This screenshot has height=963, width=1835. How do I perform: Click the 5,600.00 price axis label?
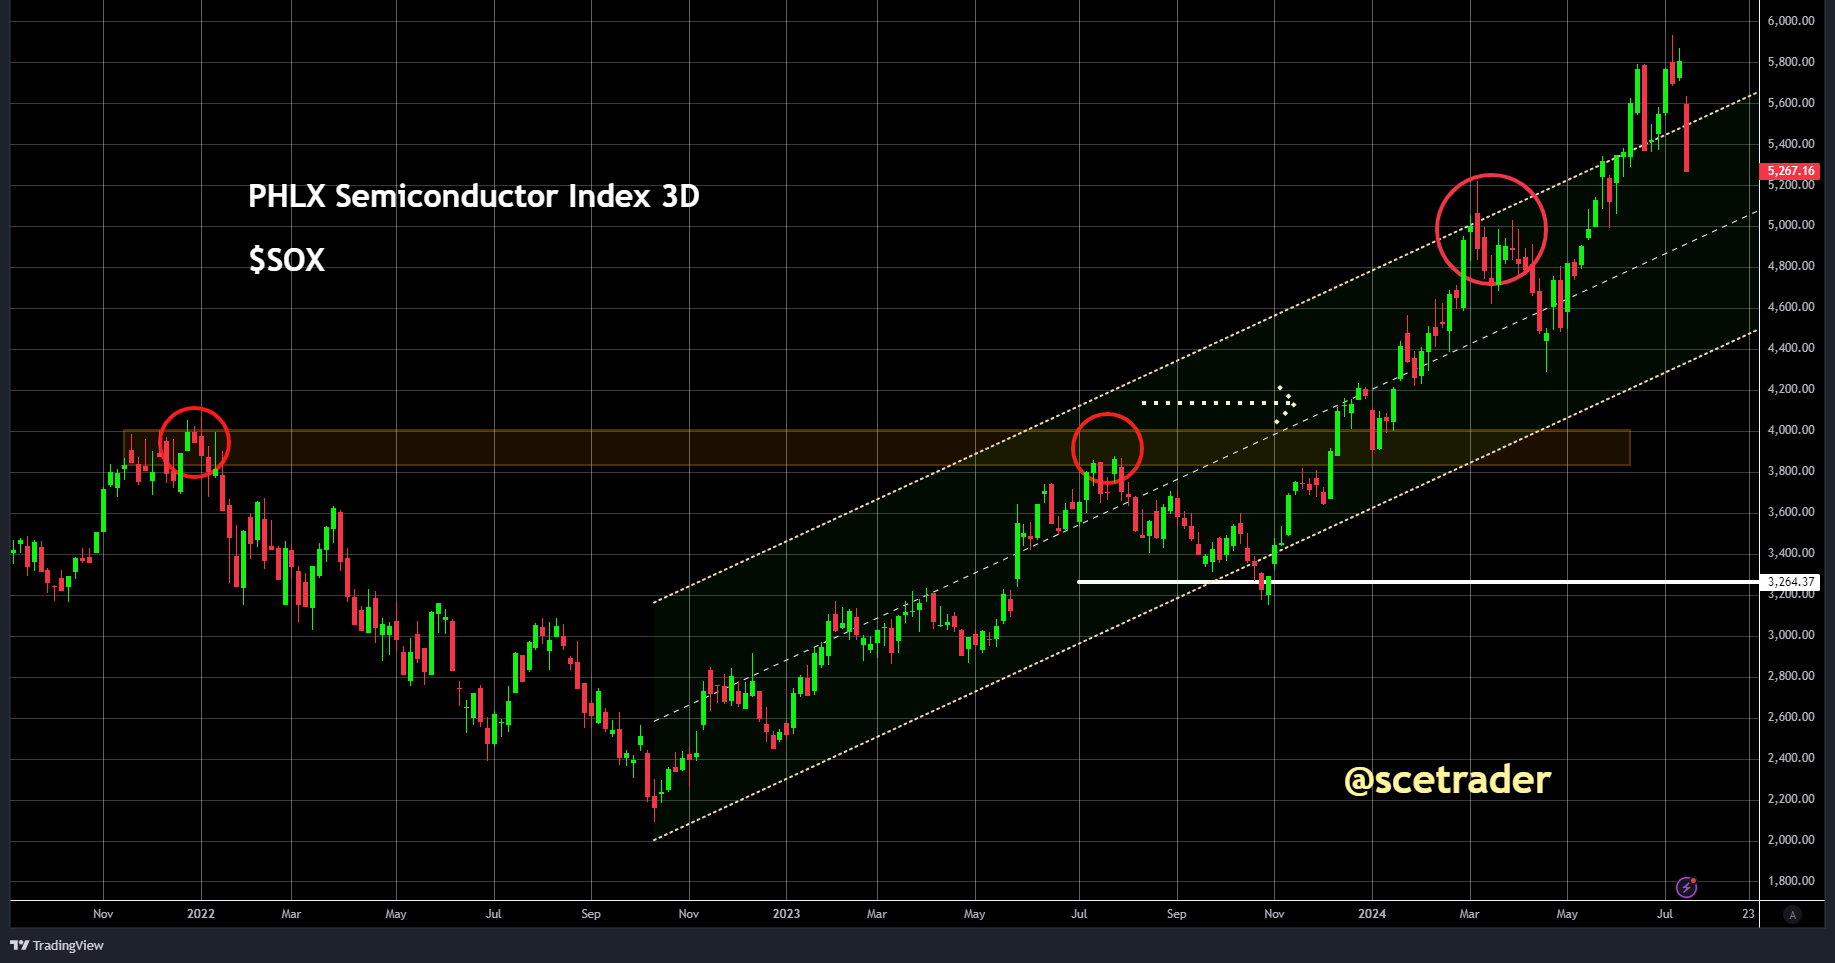[x=1791, y=103]
